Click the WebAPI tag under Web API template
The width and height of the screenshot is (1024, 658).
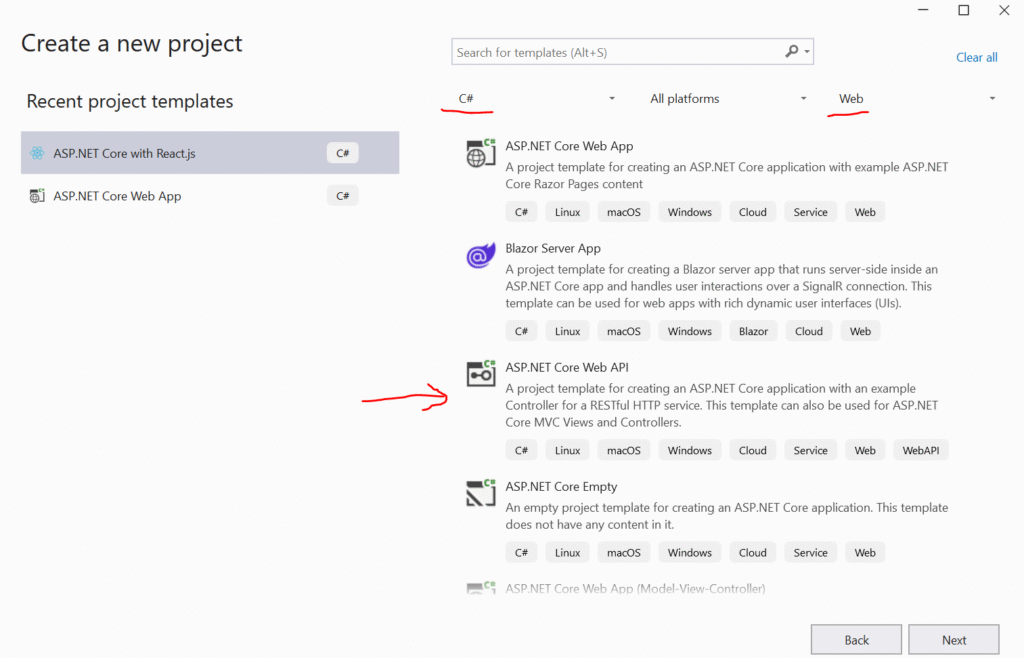(920, 450)
